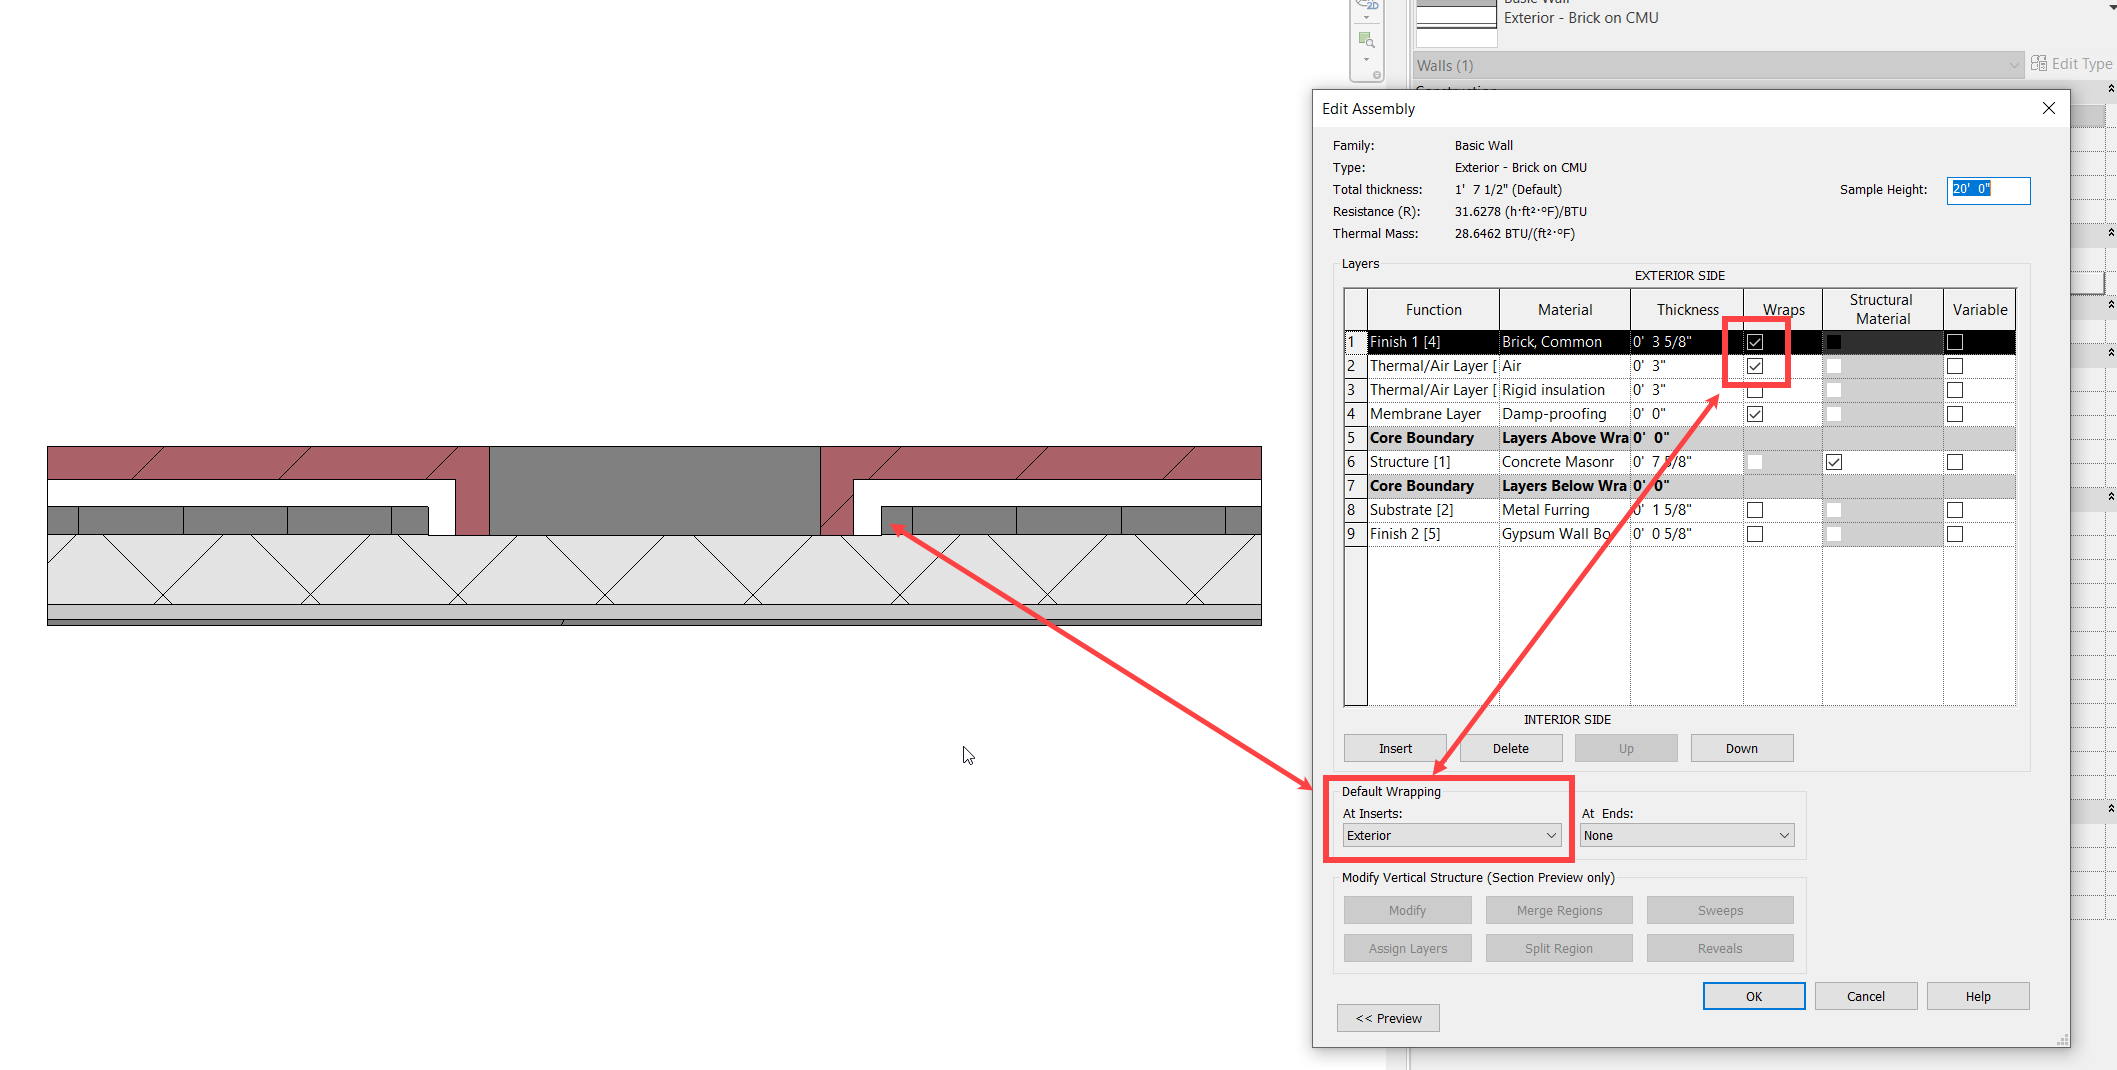Click the OK button

click(1754, 996)
